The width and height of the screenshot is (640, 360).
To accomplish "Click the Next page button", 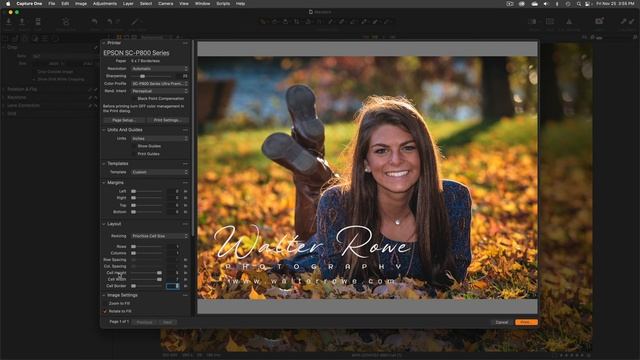I will (x=167, y=322).
